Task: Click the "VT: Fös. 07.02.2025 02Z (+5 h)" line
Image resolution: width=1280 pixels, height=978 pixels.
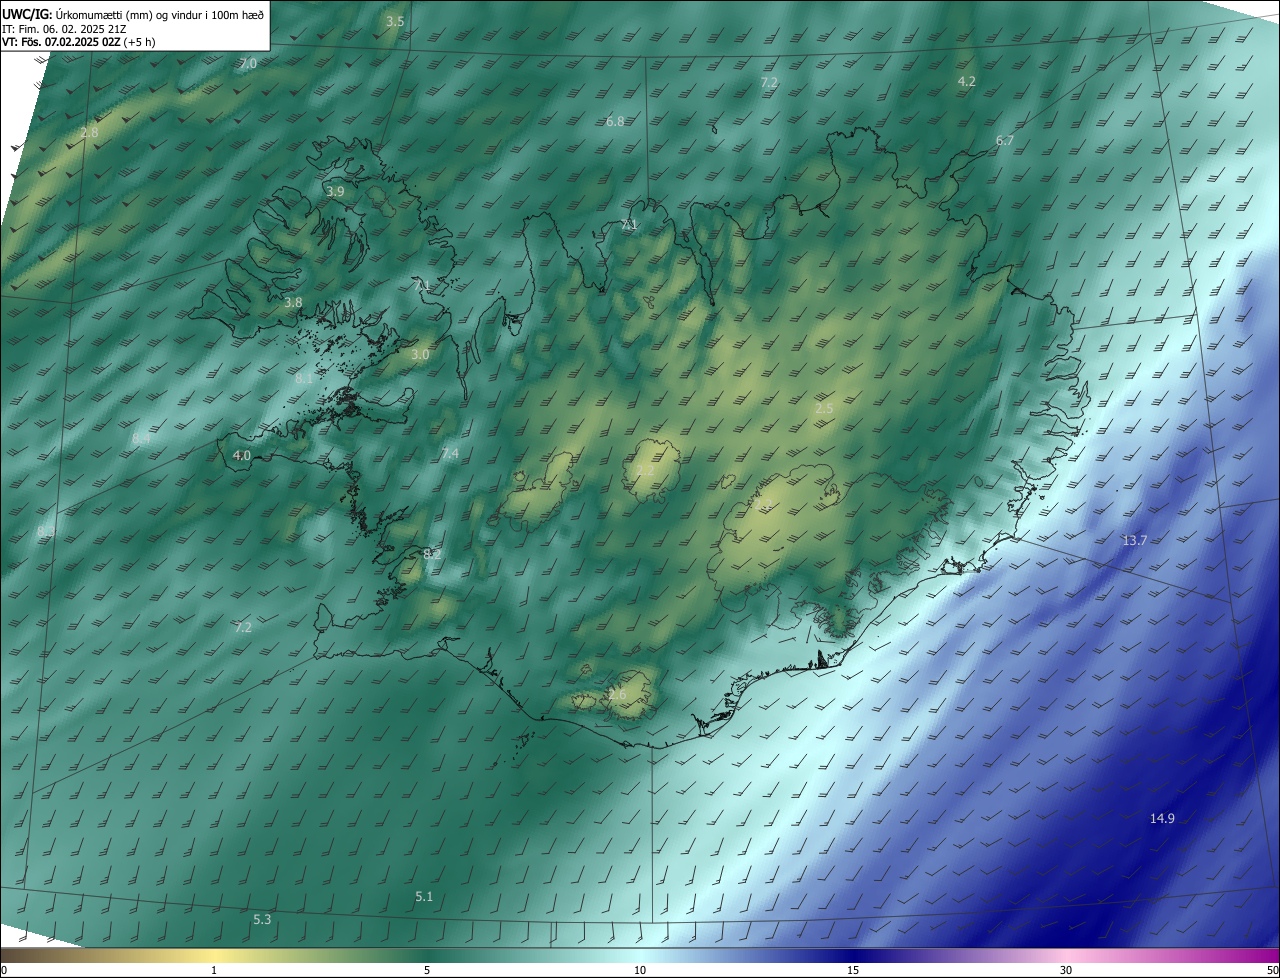Action: point(79,43)
